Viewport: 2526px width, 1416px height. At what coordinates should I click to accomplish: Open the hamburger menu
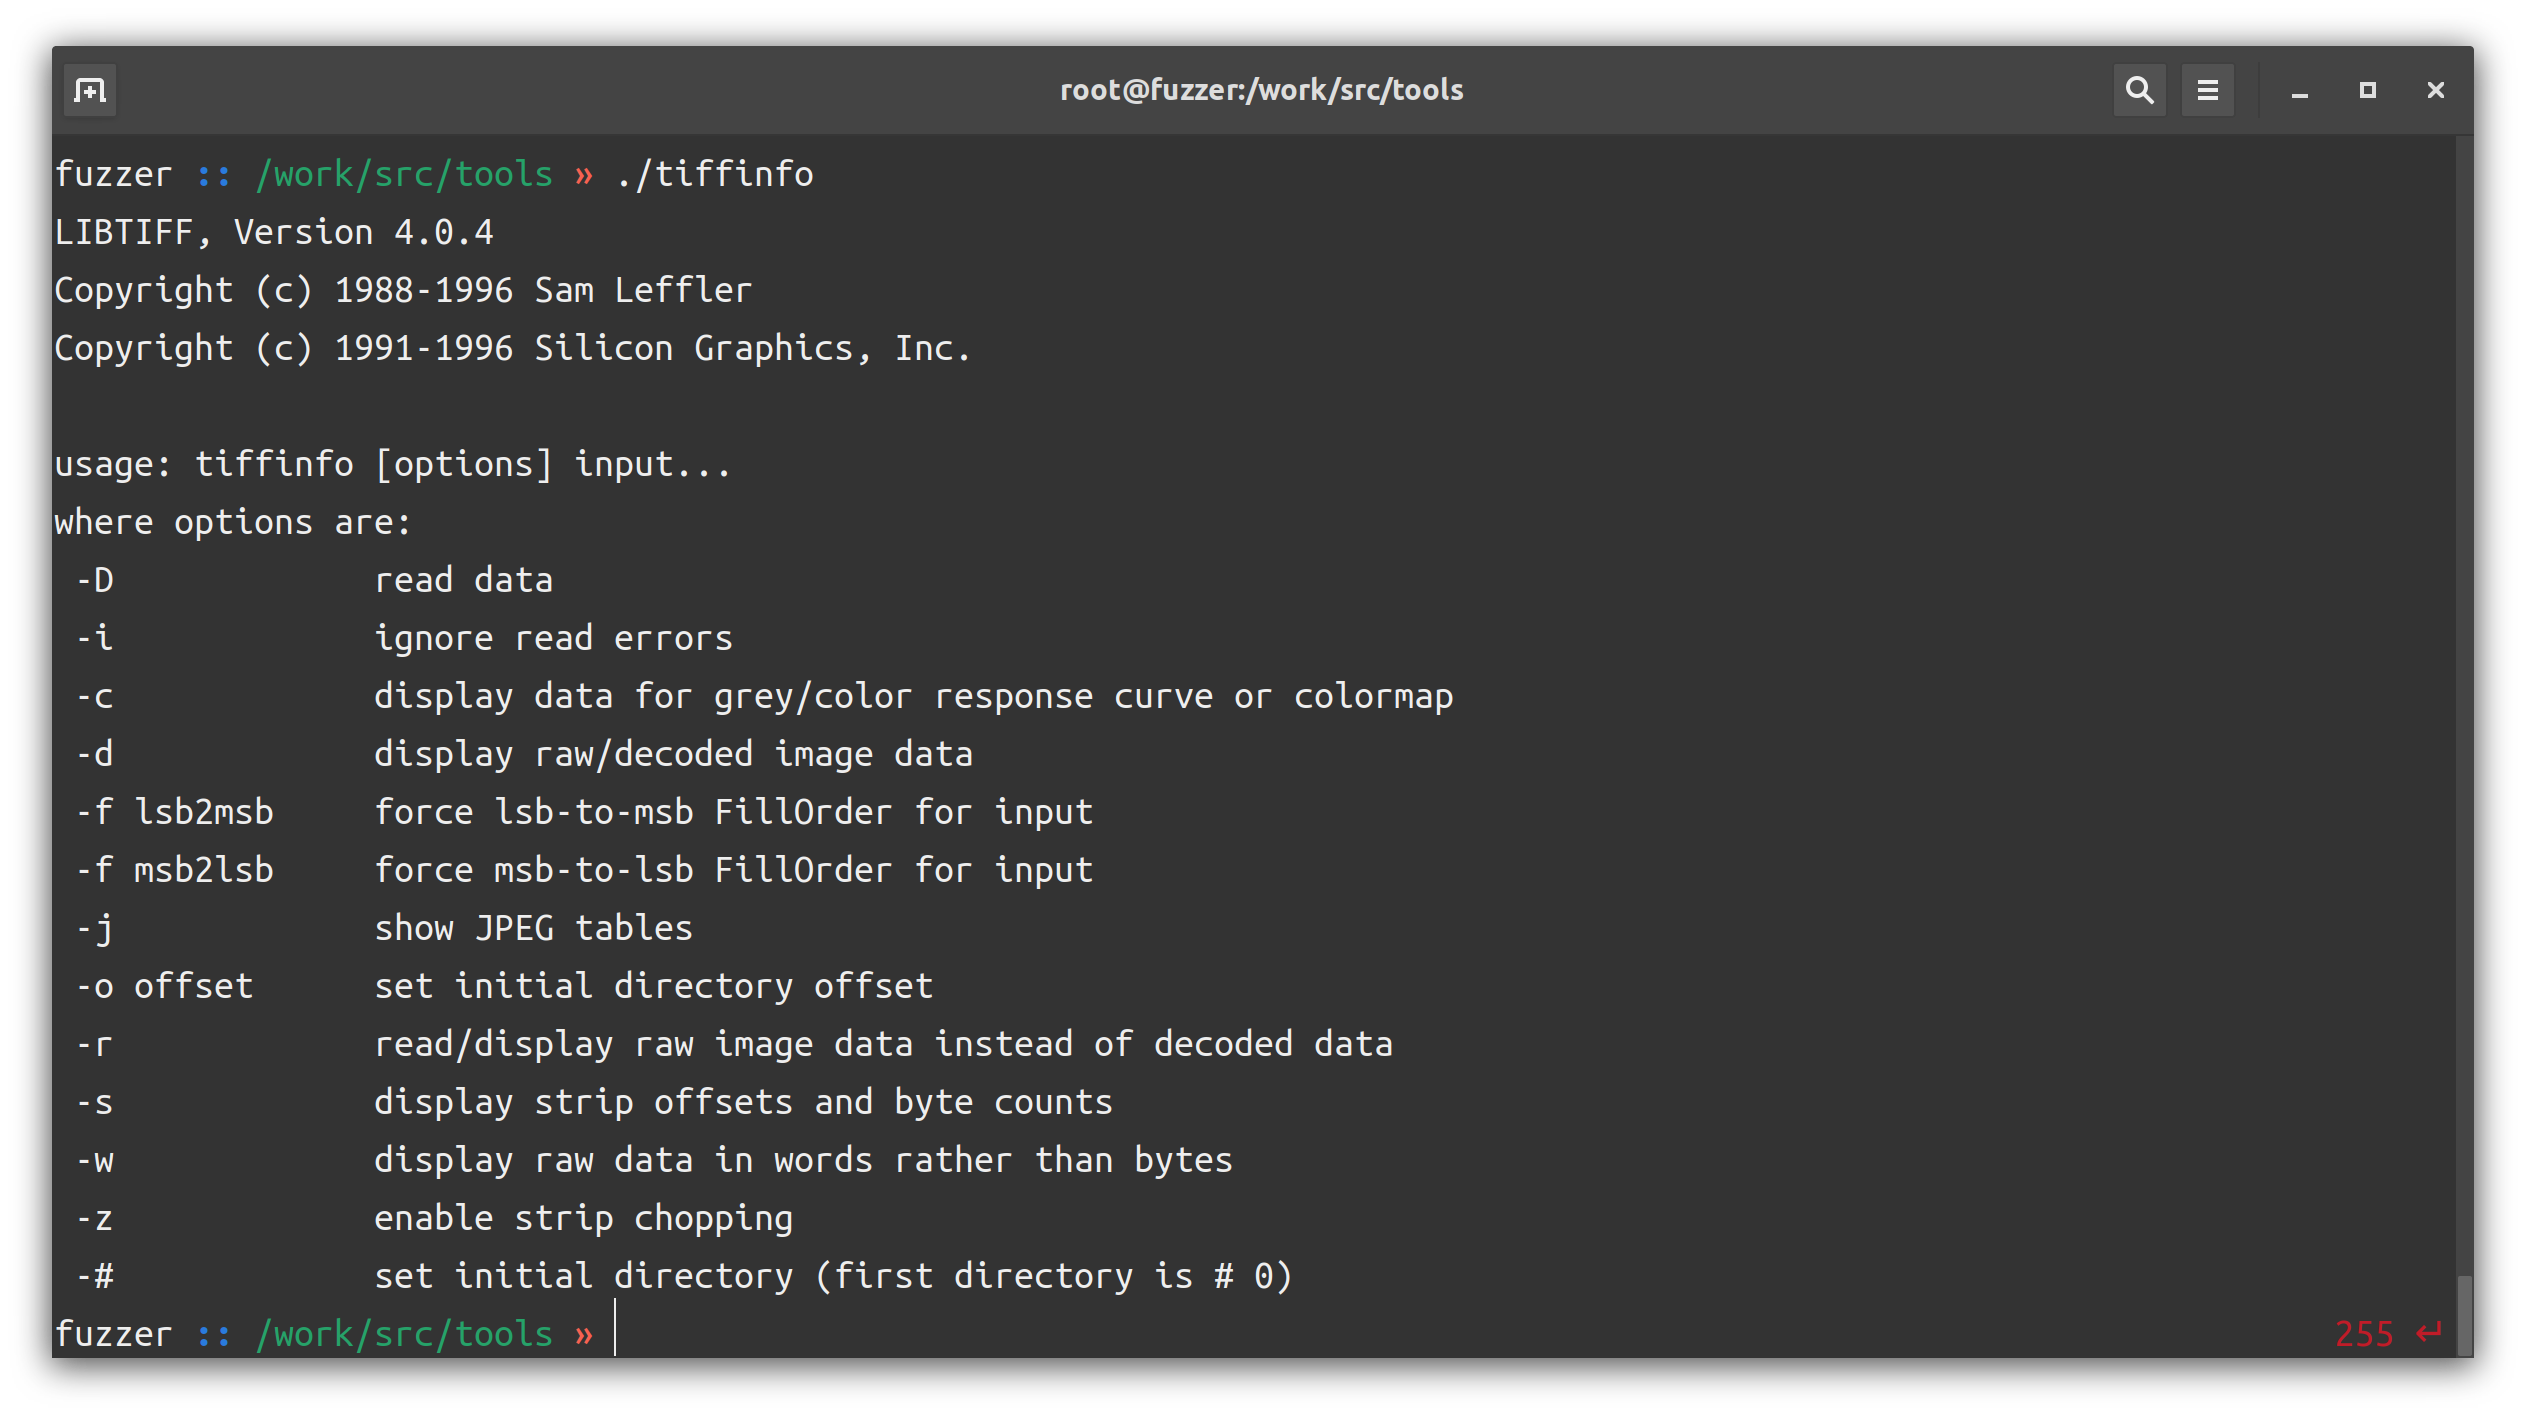[x=2207, y=91]
